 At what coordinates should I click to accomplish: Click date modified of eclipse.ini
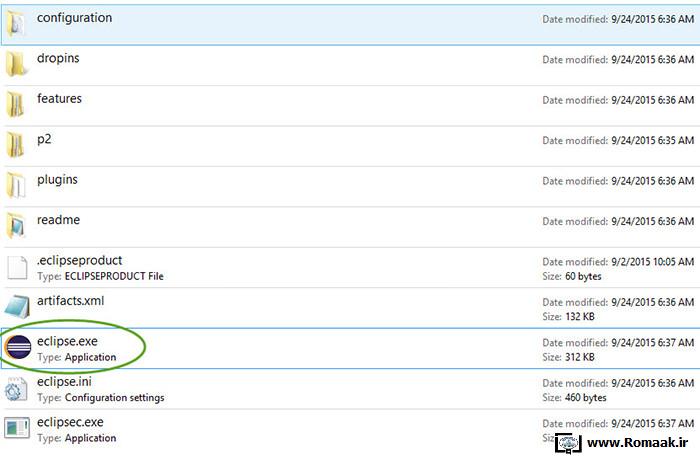click(618, 383)
